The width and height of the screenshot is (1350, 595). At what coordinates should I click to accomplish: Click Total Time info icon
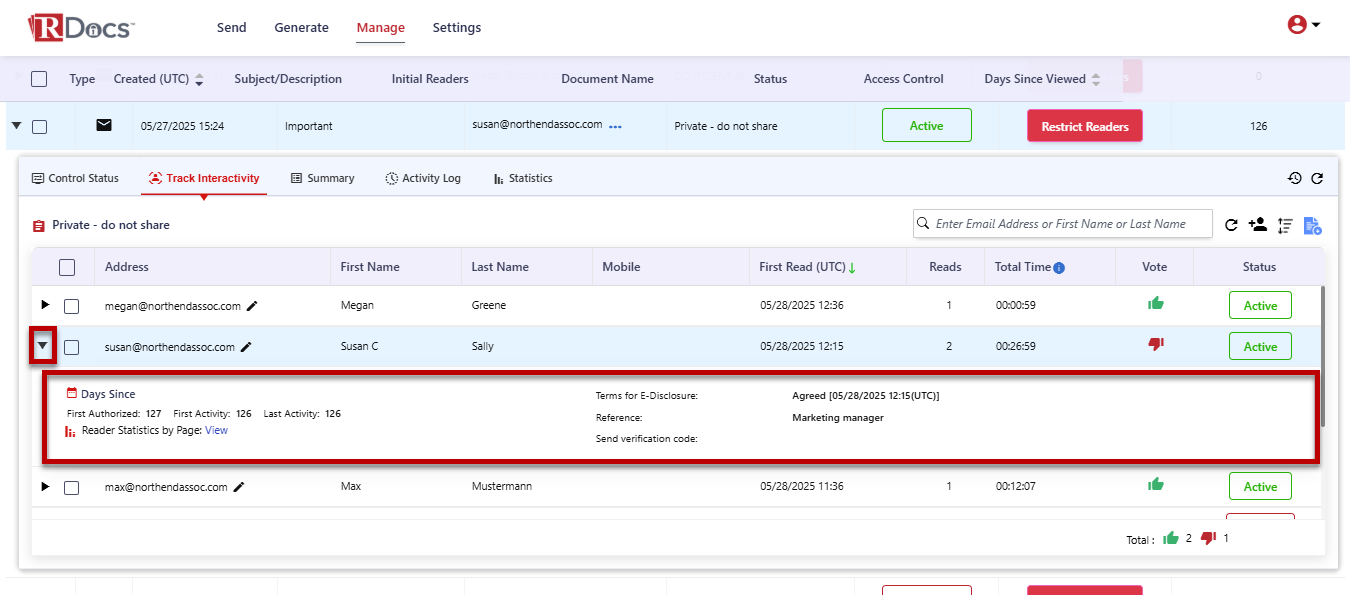pos(1059,268)
